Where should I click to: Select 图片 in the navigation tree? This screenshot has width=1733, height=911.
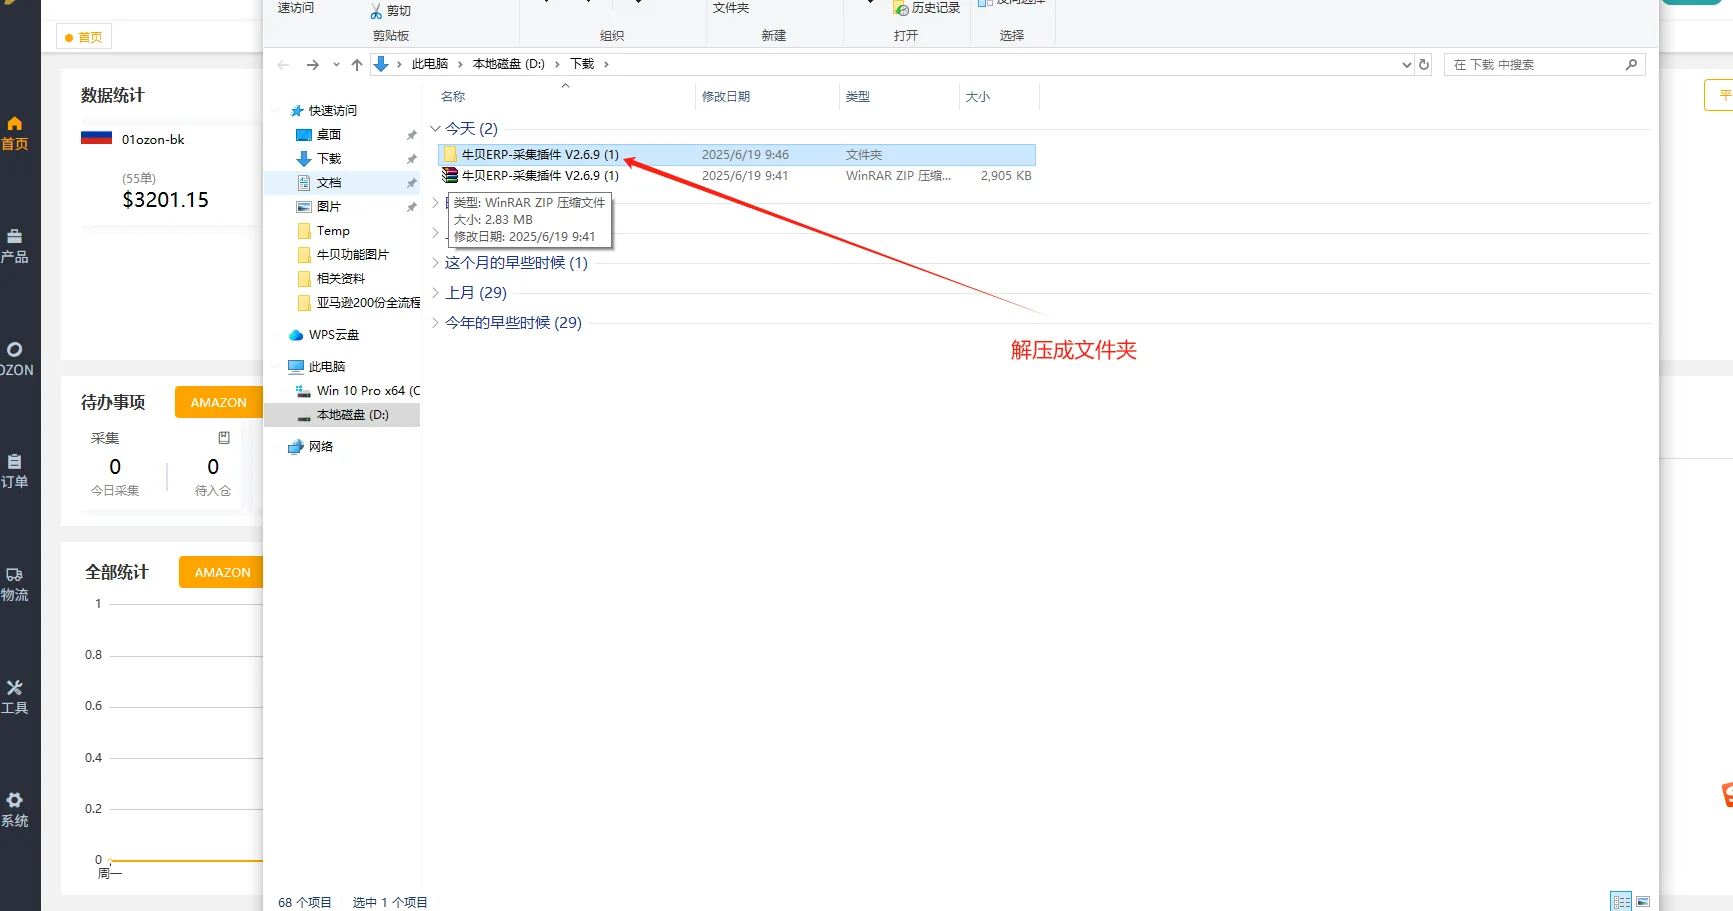[329, 207]
